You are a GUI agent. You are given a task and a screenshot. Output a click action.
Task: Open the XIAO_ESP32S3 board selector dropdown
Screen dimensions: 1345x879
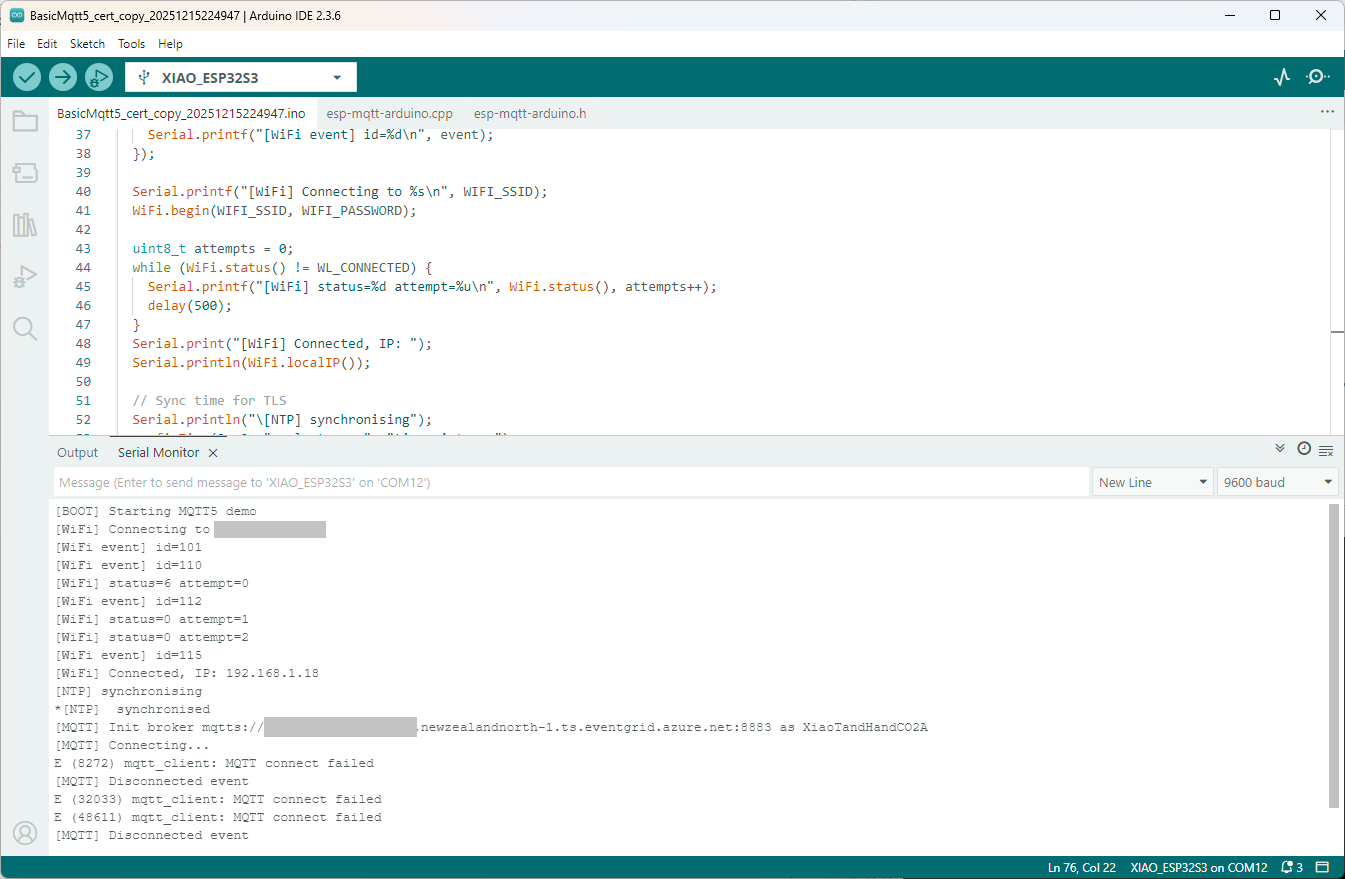pyautogui.click(x=240, y=77)
